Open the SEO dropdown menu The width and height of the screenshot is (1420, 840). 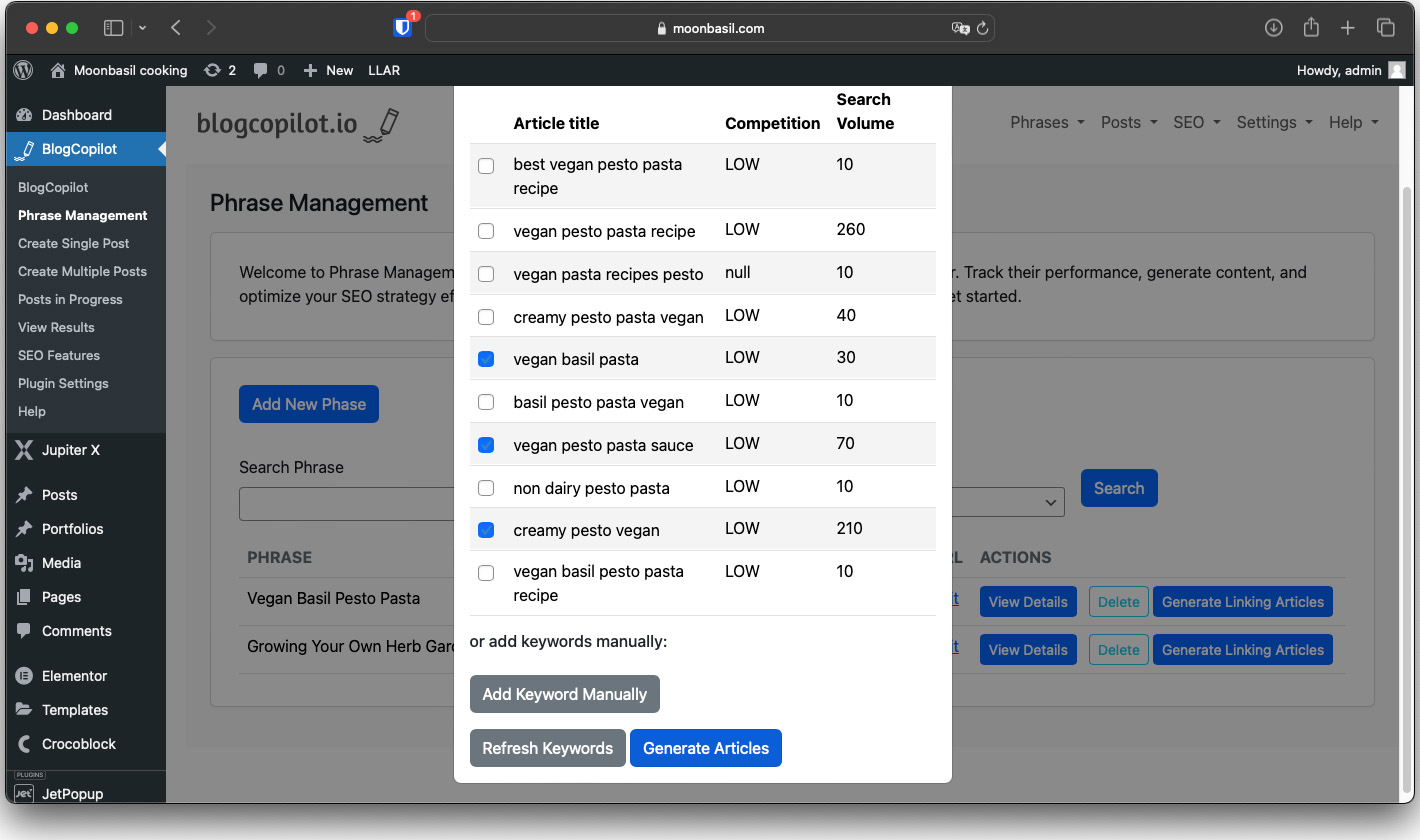[1197, 122]
